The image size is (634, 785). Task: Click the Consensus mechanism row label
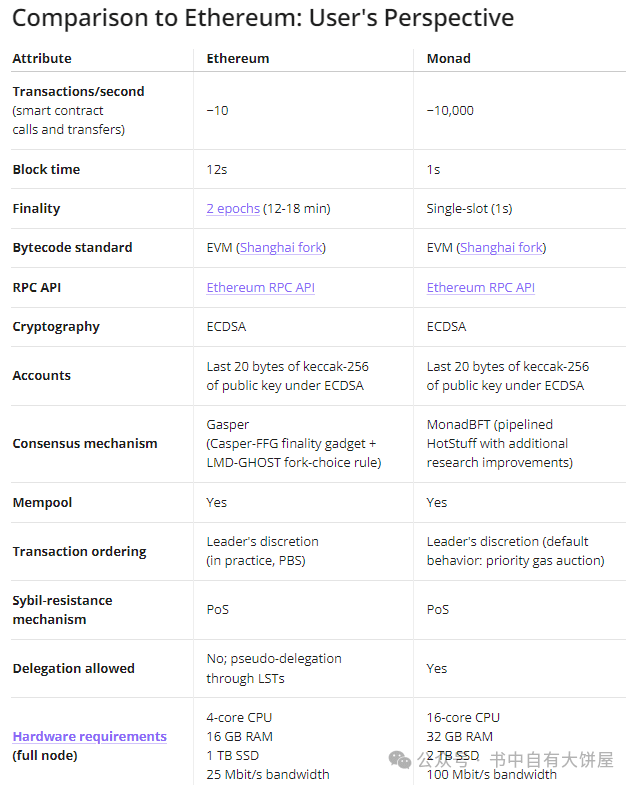85,444
